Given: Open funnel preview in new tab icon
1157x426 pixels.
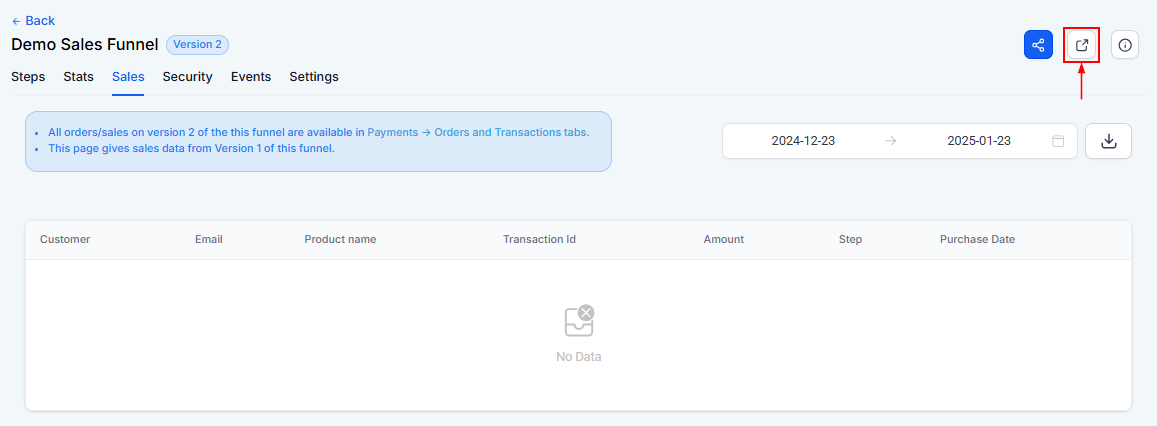Looking at the screenshot, I should tap(1082, 45).
